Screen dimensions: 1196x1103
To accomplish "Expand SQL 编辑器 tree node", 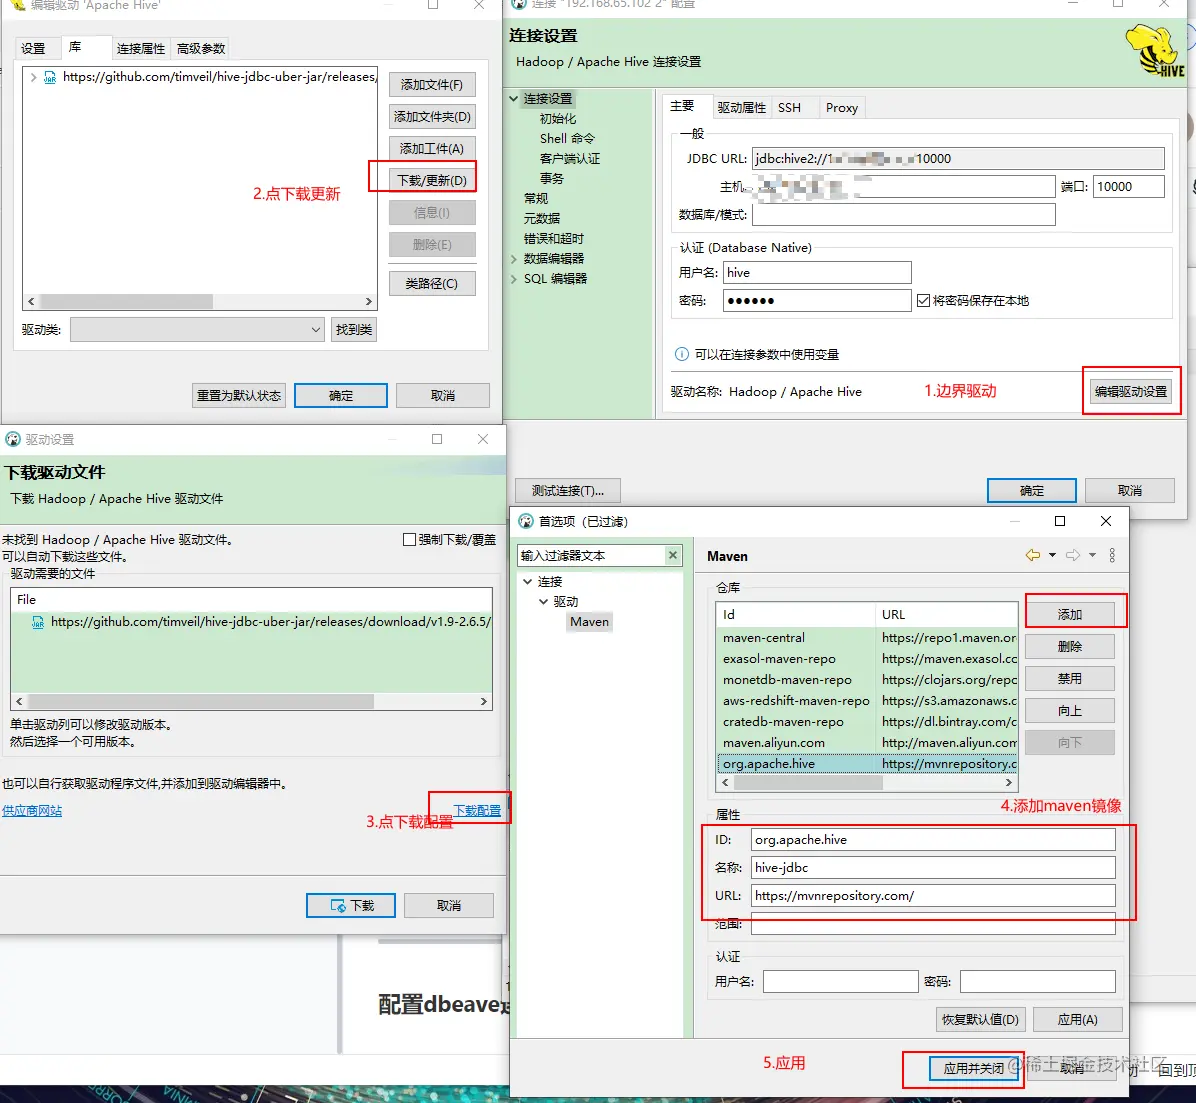I will [x=513, y=278].
